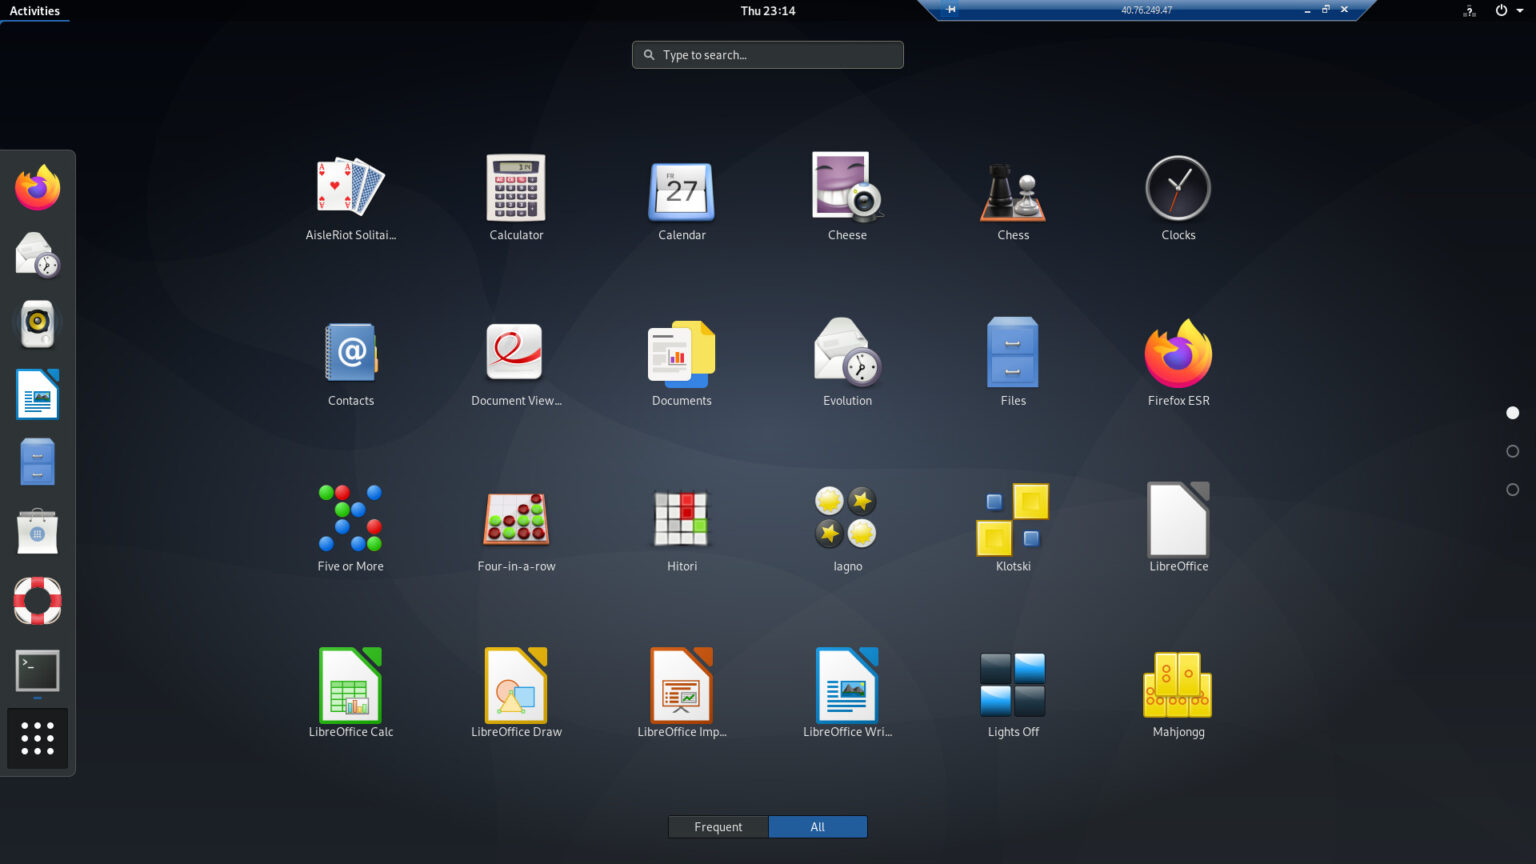Open Contacts from the grid

pos(351,364)
